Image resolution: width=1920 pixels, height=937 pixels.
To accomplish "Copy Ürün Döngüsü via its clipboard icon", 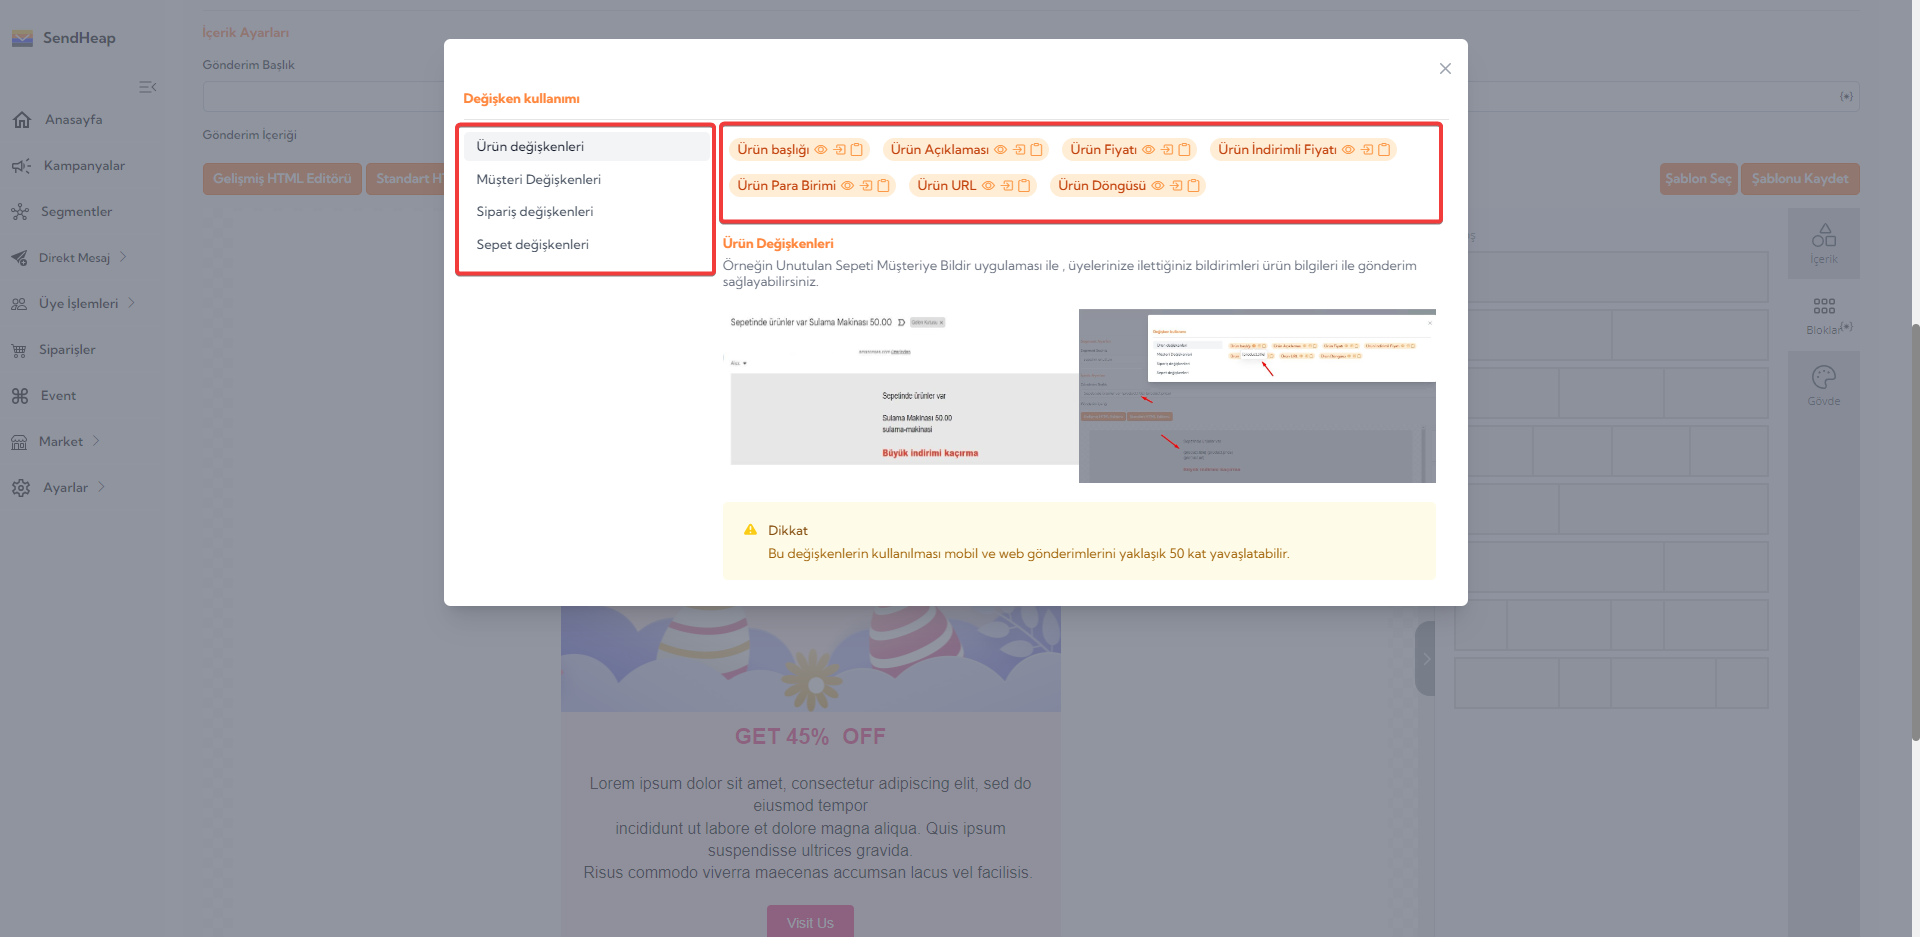I will (x=1194, y=186).
